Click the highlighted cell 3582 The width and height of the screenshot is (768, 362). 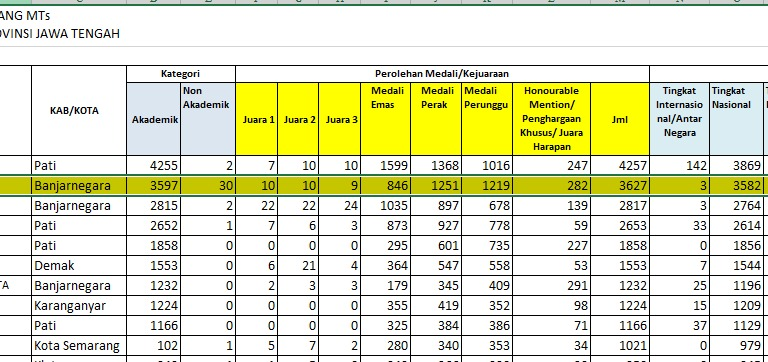tap(737, 186)
